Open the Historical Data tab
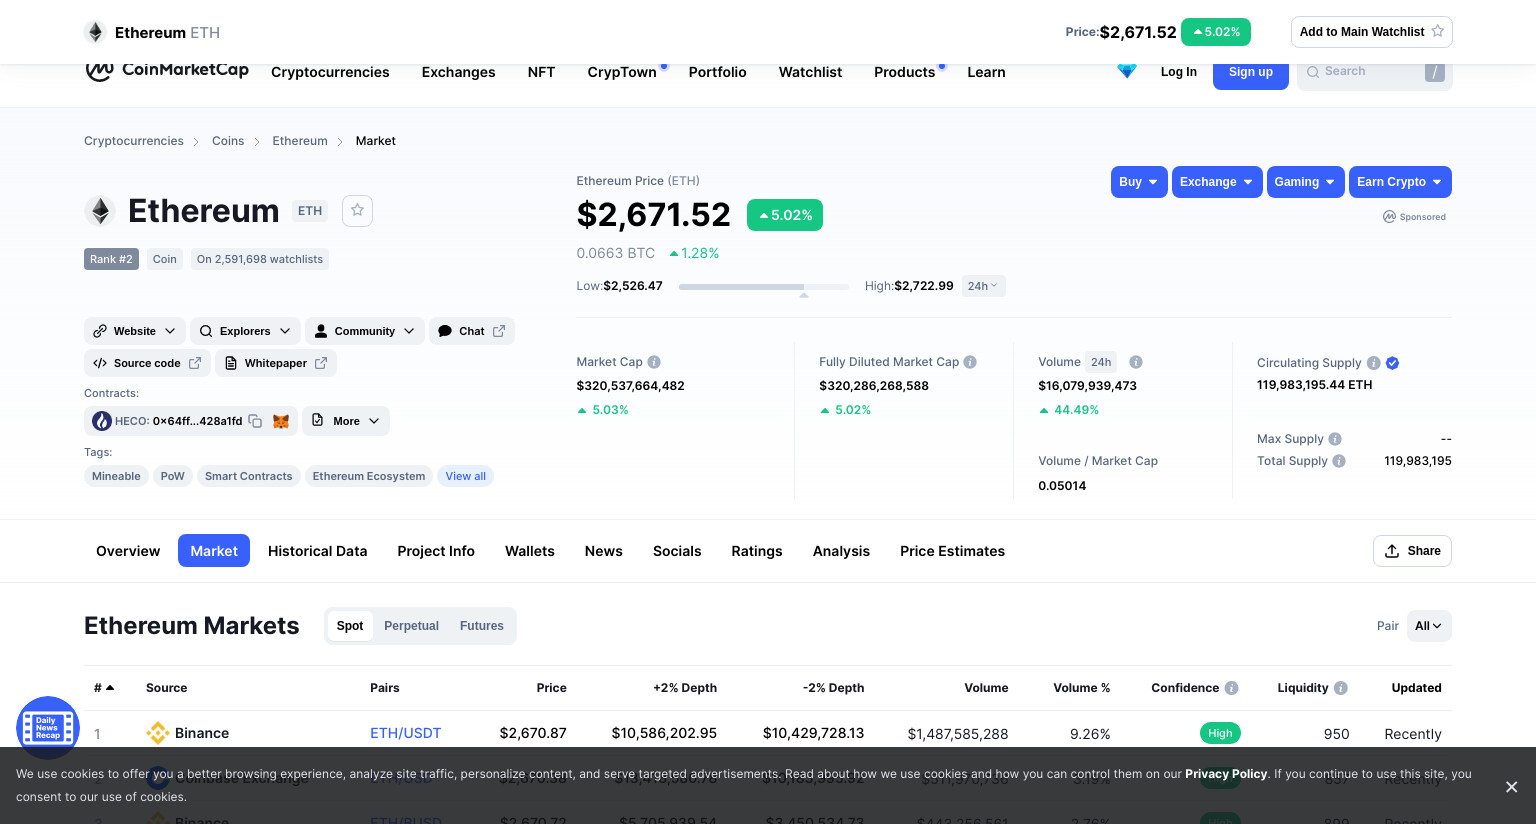The image size is (1536, 824). (317, 551)
